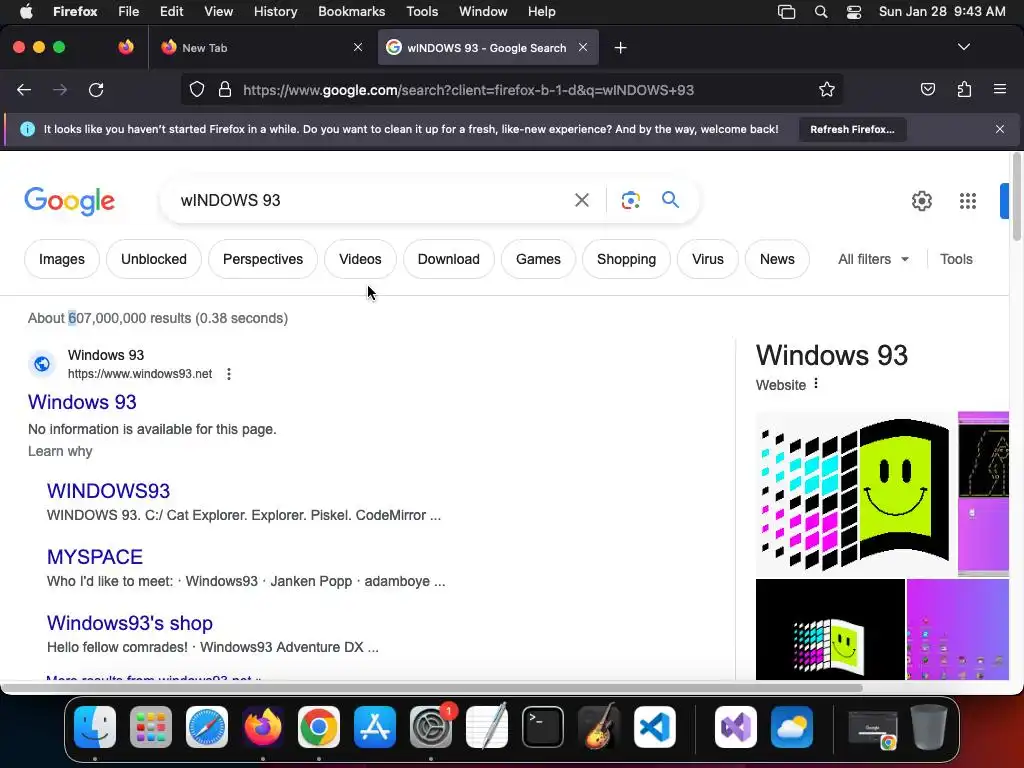Close the New Tab tab
This screenshot has height=768, width=1024.
(x=358, y=47)
